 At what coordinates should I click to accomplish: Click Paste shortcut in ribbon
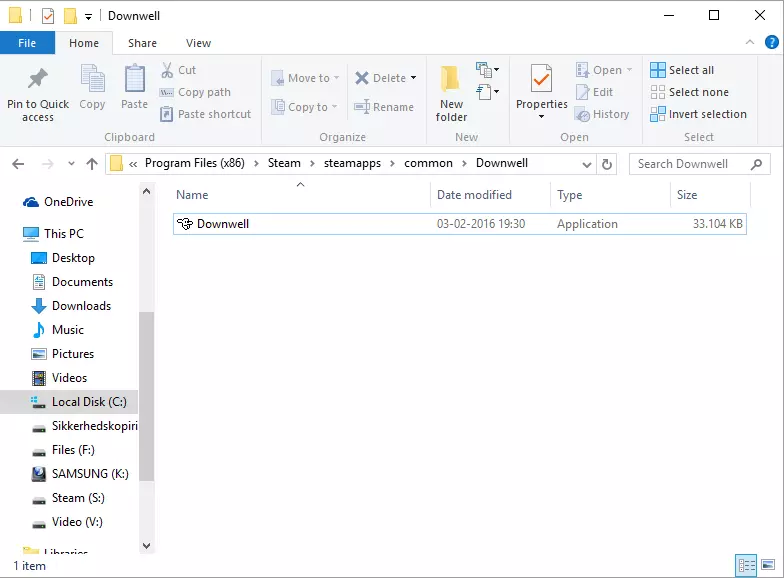[206, 114]
